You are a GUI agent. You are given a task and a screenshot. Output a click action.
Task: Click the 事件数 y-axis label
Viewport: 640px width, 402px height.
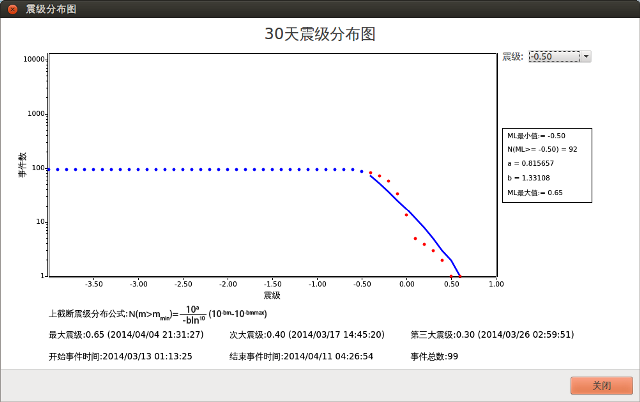[x=21, y=165]
